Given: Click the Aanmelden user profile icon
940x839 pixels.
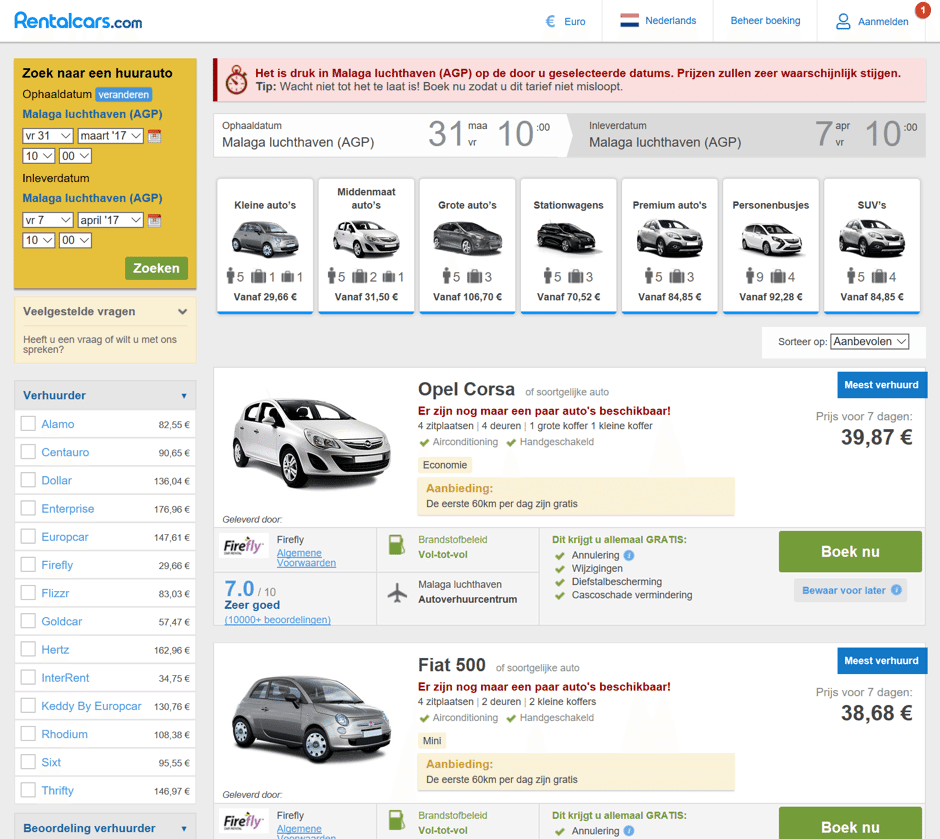Looking at the screenshot, I should [844, 21].
